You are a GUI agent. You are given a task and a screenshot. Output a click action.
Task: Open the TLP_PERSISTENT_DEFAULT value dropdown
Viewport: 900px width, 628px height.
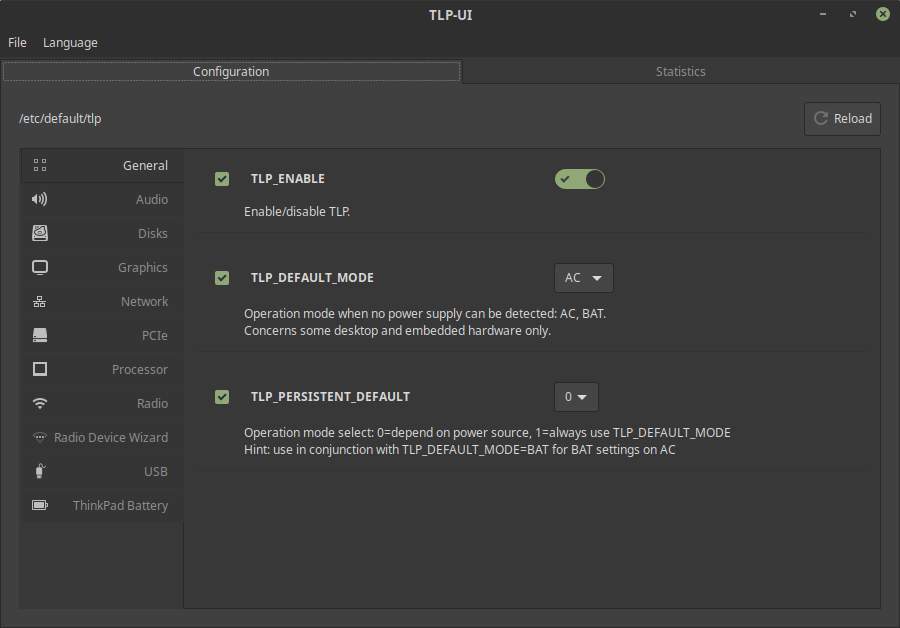576,397
